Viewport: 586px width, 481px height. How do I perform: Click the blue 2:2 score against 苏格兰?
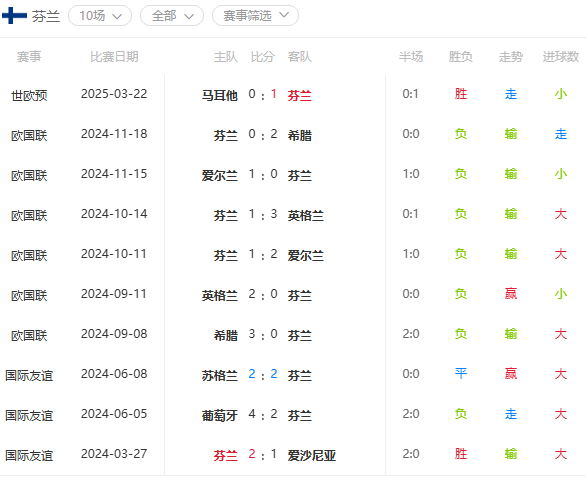point(263,374)
